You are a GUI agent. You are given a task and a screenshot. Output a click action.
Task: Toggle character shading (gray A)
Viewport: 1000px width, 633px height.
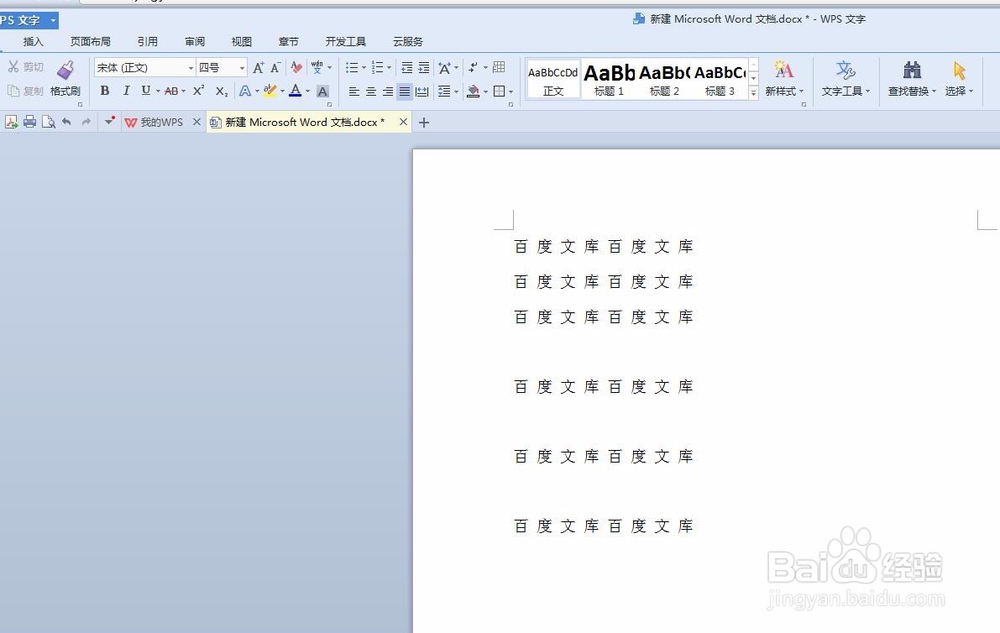[x=323, y=91]
